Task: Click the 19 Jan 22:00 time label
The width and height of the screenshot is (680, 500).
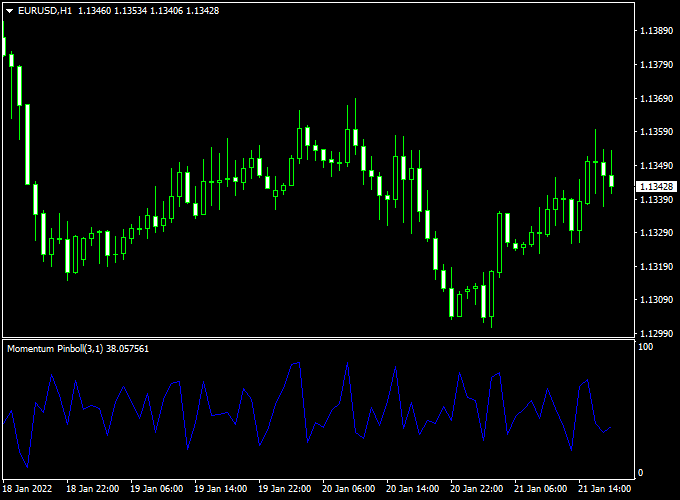Action: pos(284,489)
